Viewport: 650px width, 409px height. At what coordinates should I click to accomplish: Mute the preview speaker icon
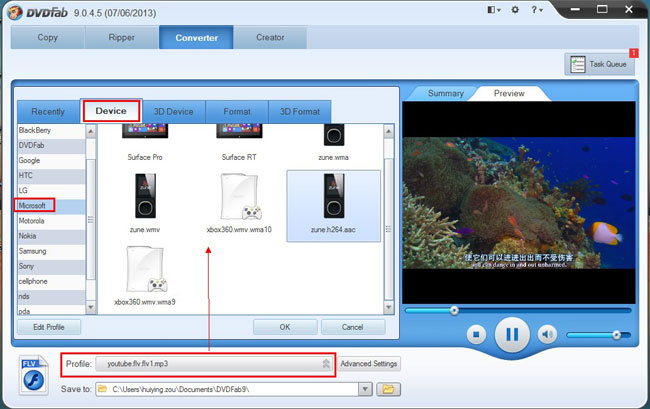tap(547, 334)
